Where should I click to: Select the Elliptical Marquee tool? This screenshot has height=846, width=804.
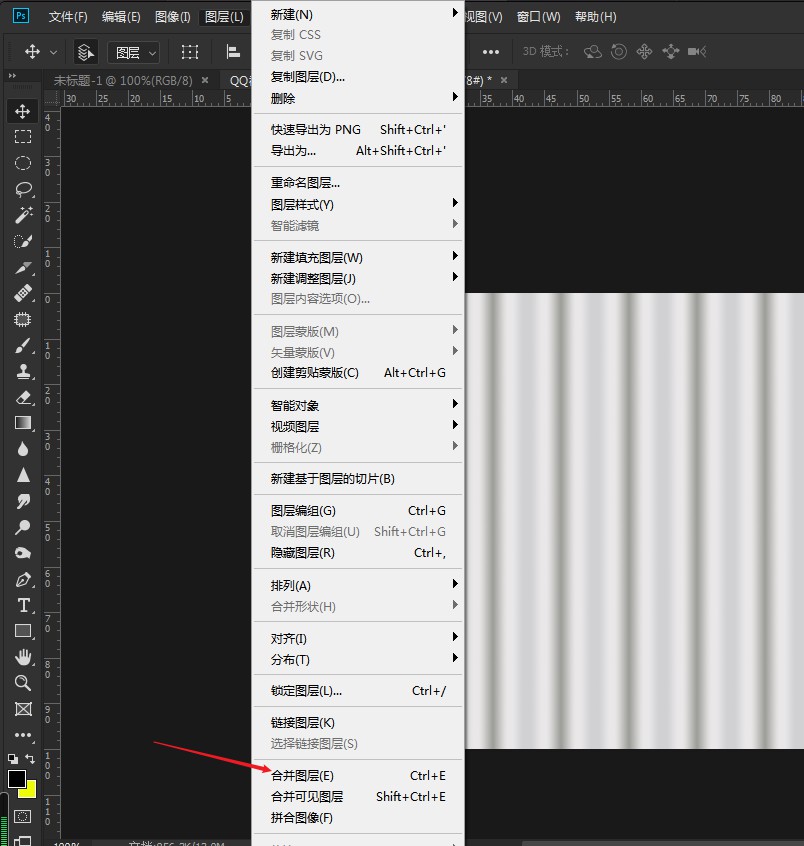click(23, 163)
